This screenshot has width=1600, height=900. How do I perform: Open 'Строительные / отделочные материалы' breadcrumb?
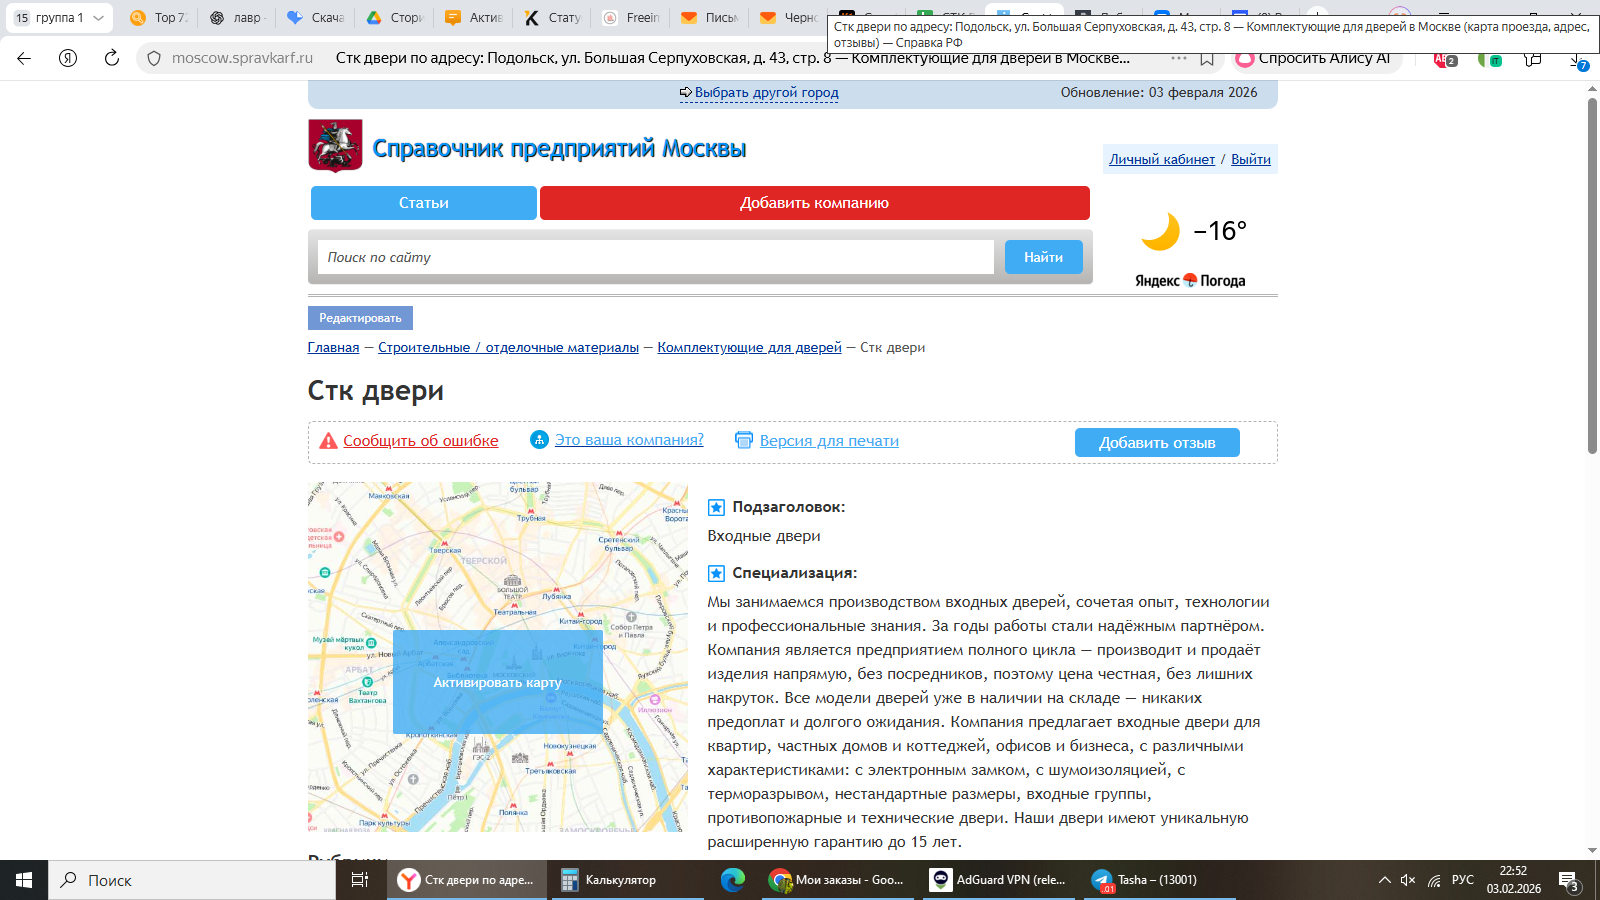(508, 348)
